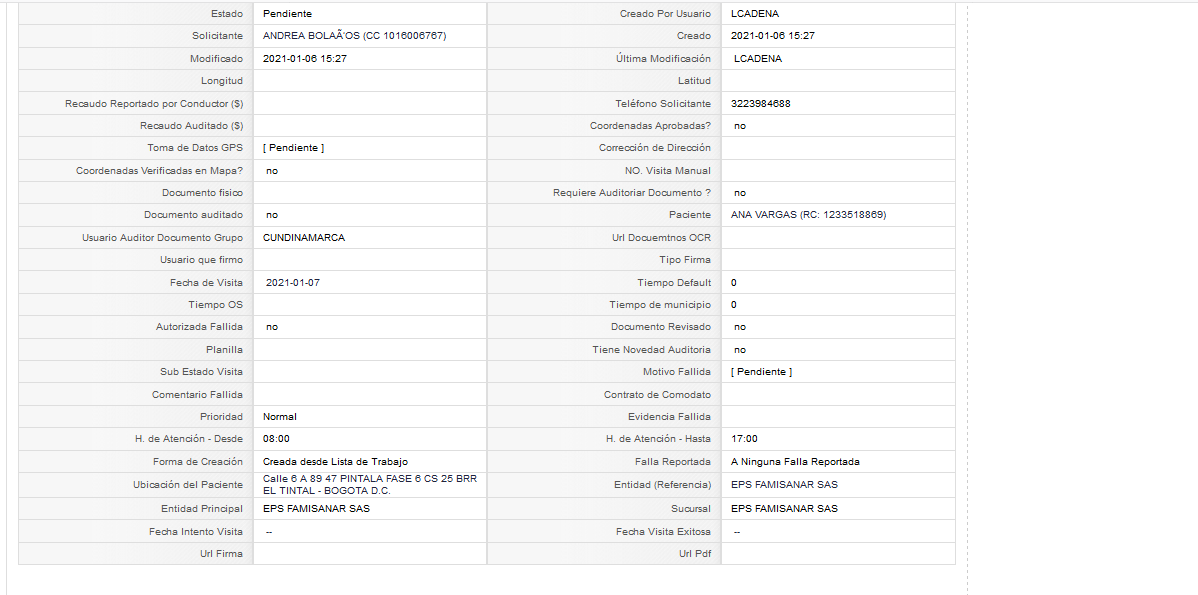This screenshot has width=1198, height=595.
Task: Click the Paciente ANA VARGAS value
Action: coord(808,215)
